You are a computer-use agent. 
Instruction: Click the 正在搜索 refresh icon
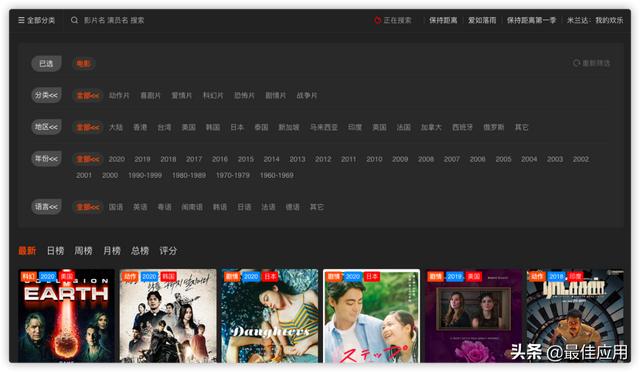(378, 20)
